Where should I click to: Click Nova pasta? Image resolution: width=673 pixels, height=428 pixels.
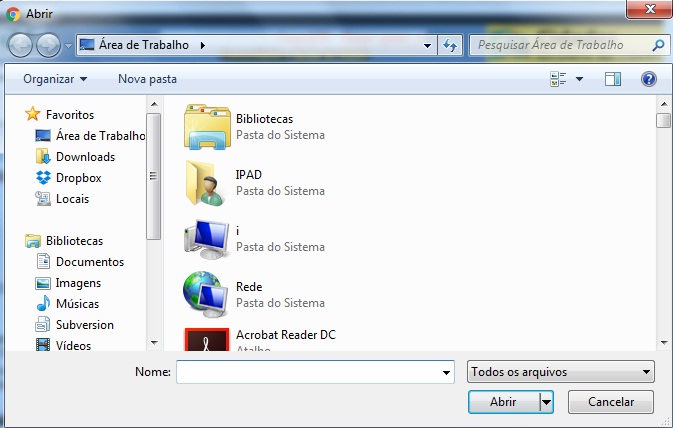click(147, 79)
